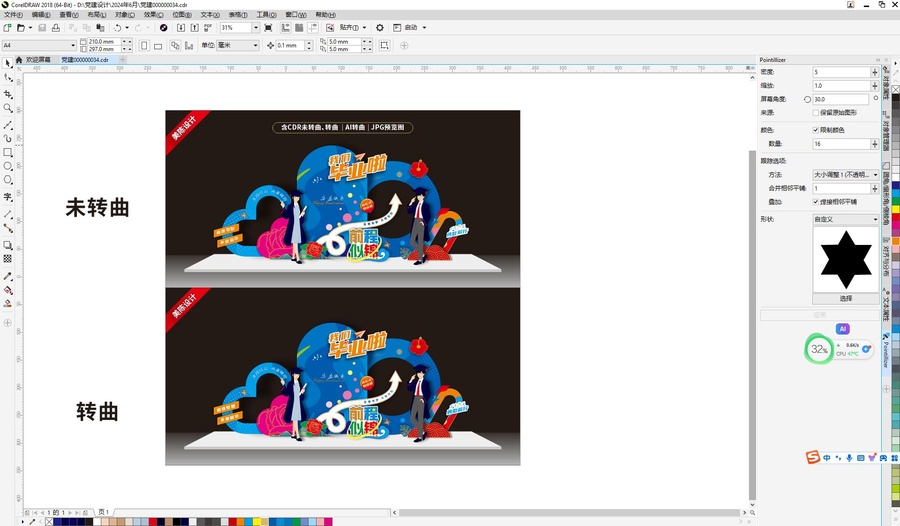Select the Connector tool
Screen dimensions: 900x526
[7, 228]
